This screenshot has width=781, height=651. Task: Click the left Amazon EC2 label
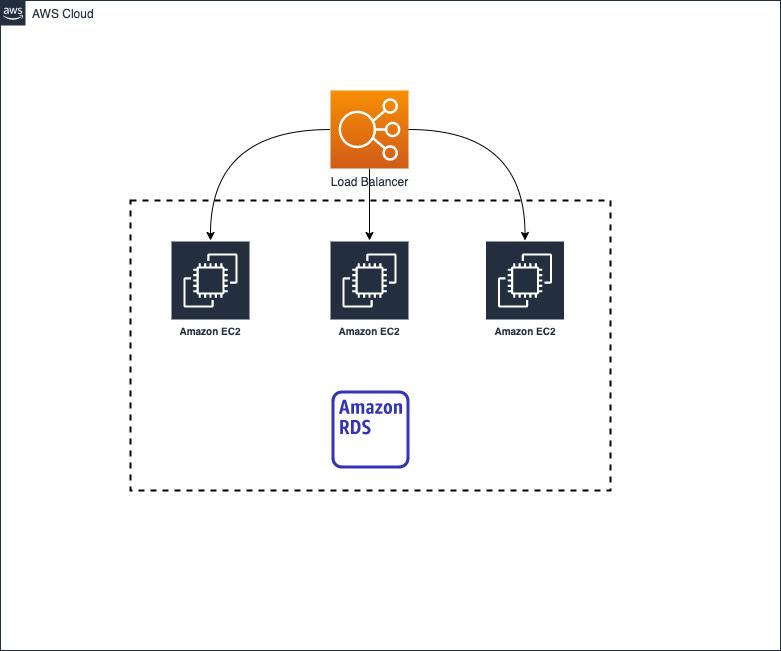coord(210,332)
